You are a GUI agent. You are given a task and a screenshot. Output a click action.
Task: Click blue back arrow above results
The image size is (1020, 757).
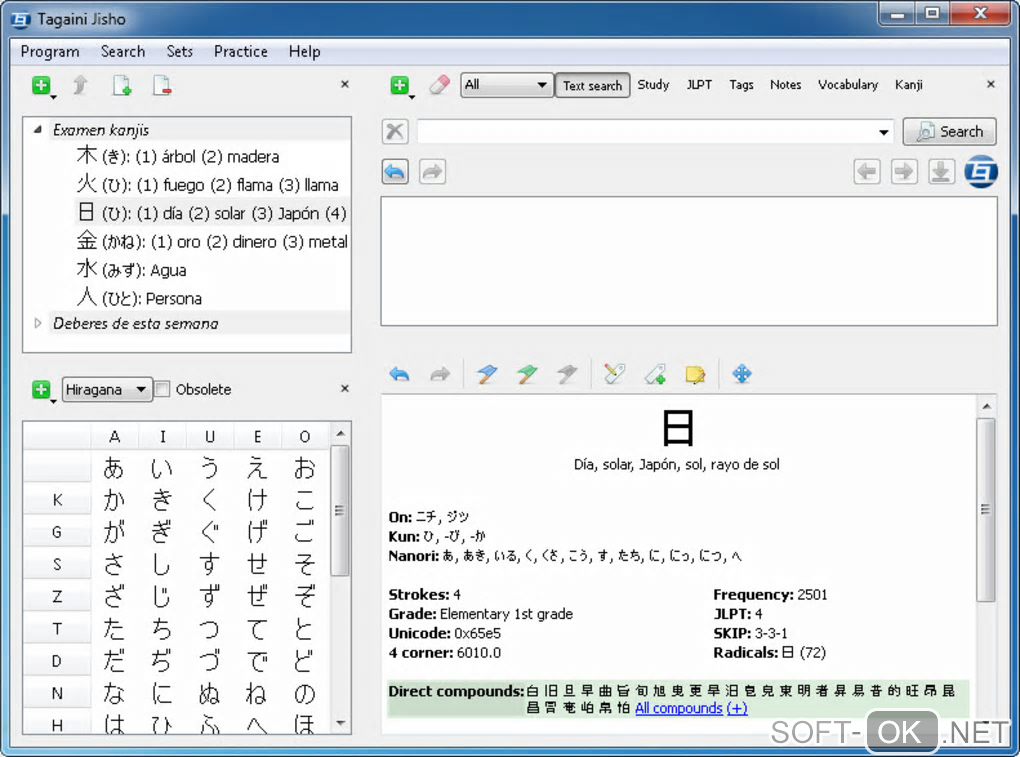(x=396, y=172)
